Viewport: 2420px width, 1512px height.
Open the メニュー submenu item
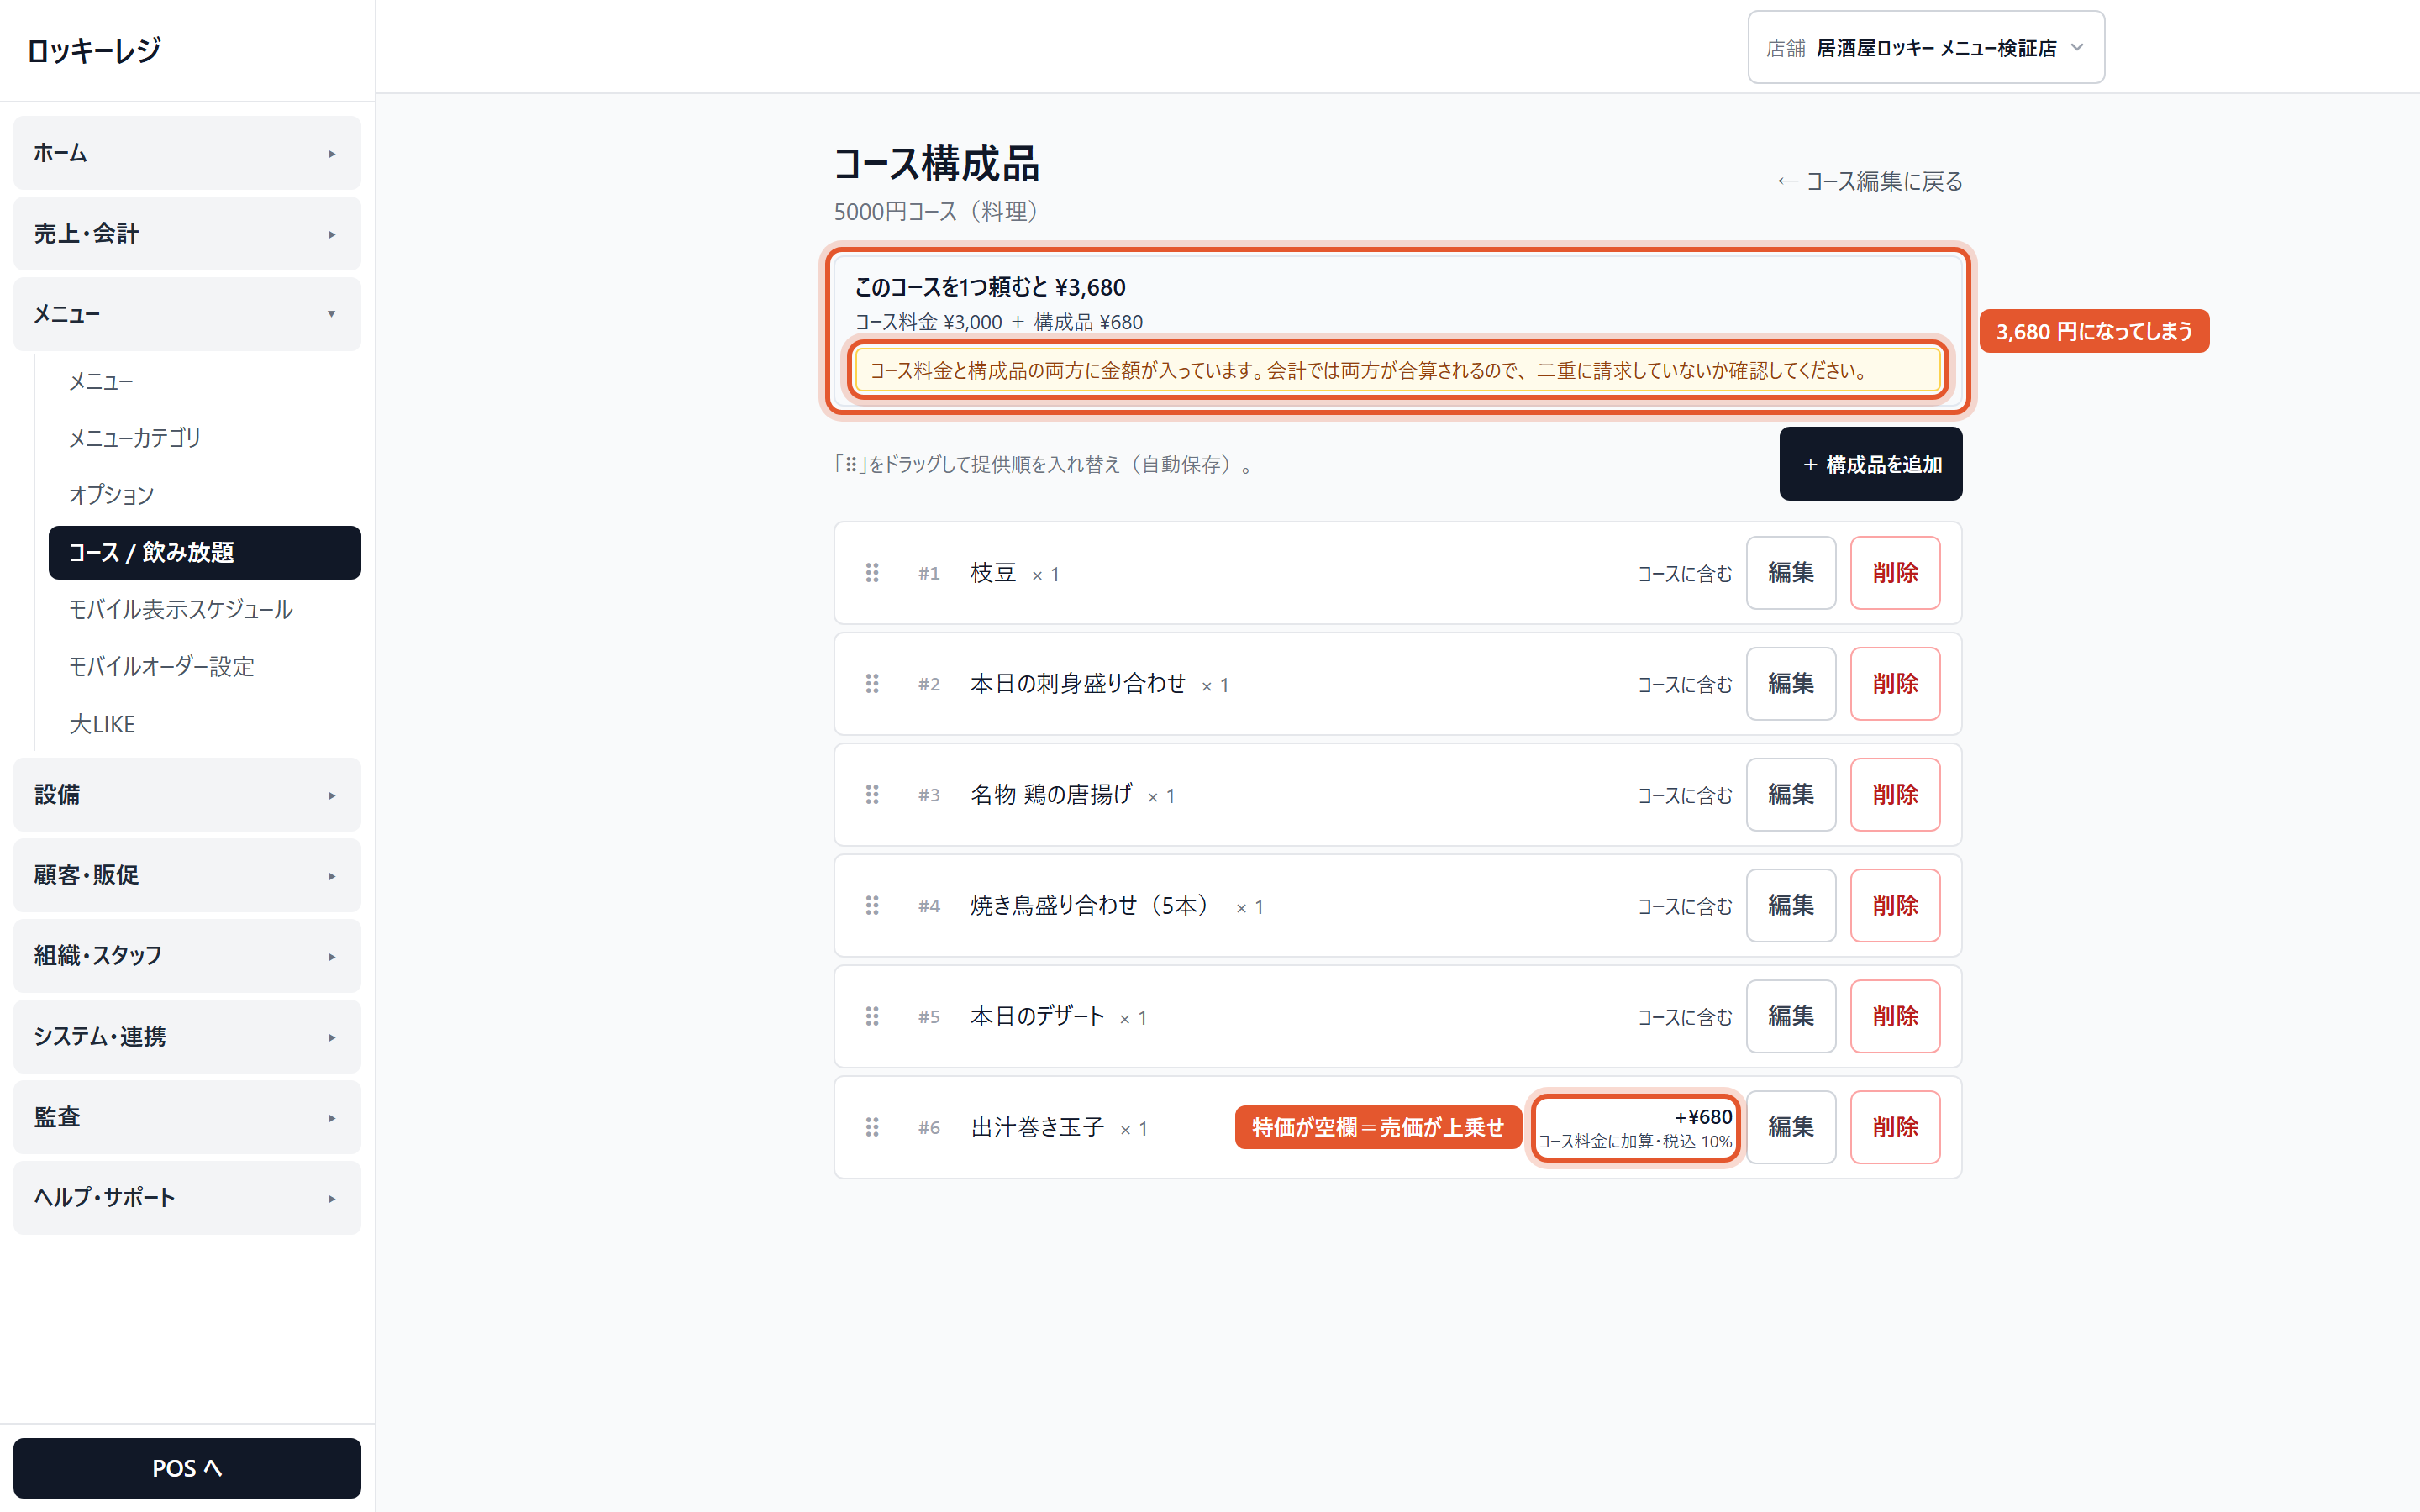(204, 381)
